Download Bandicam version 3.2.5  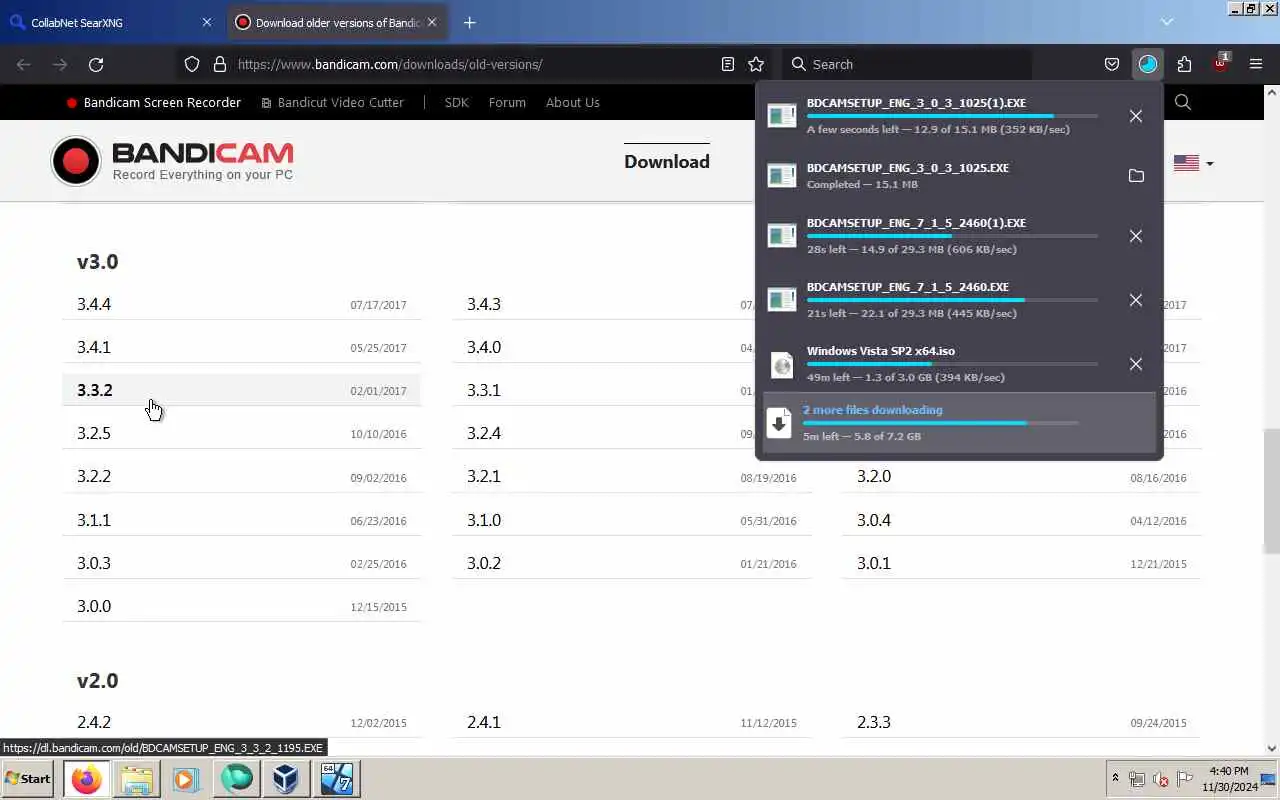[x=241, y=433]
